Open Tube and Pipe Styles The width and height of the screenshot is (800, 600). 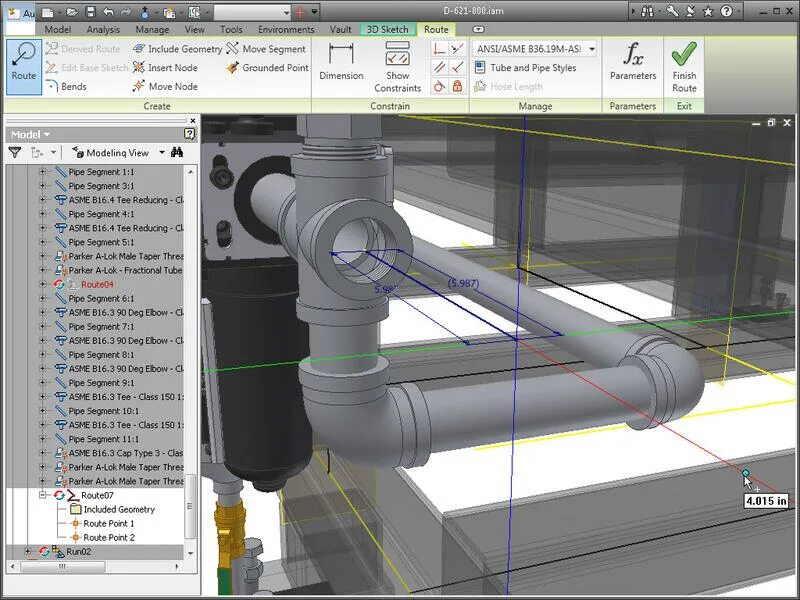tap(526, 67)
